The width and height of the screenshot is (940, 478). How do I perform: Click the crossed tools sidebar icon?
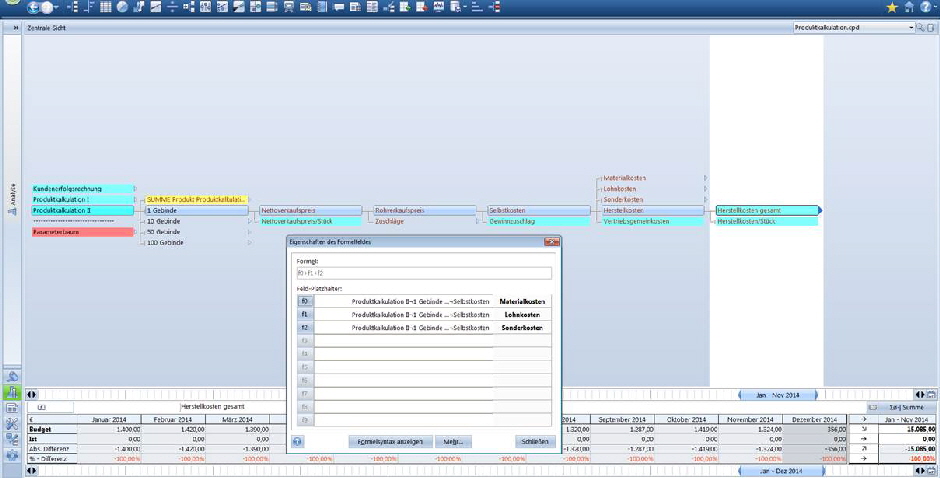point(12,423)
